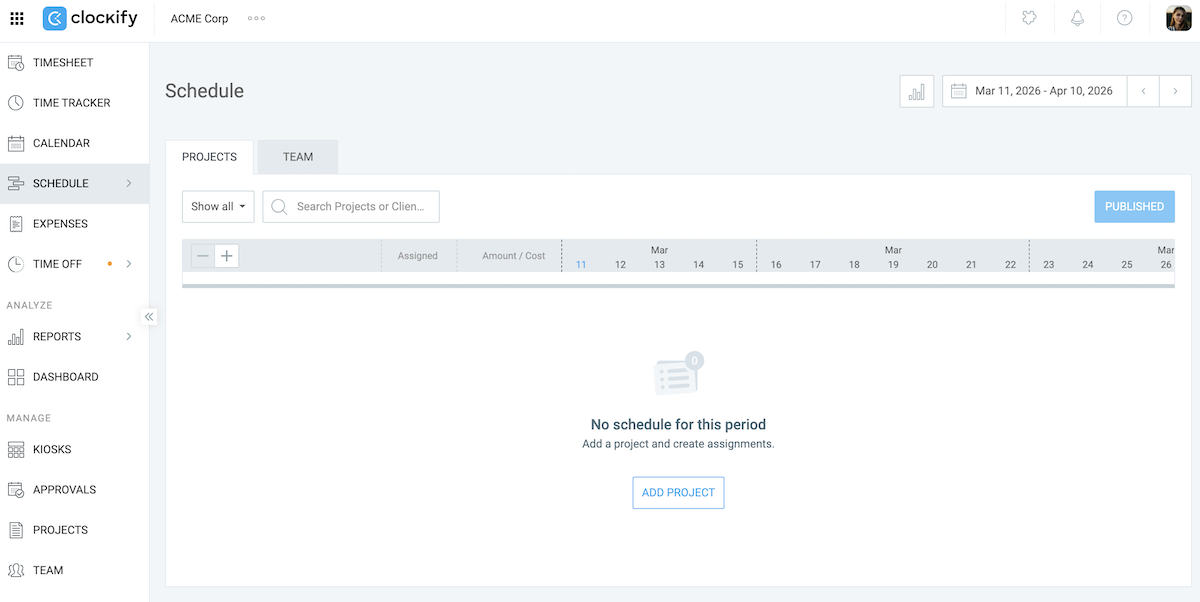Open the puzzle-piece integrations icon

point(1029,18)
